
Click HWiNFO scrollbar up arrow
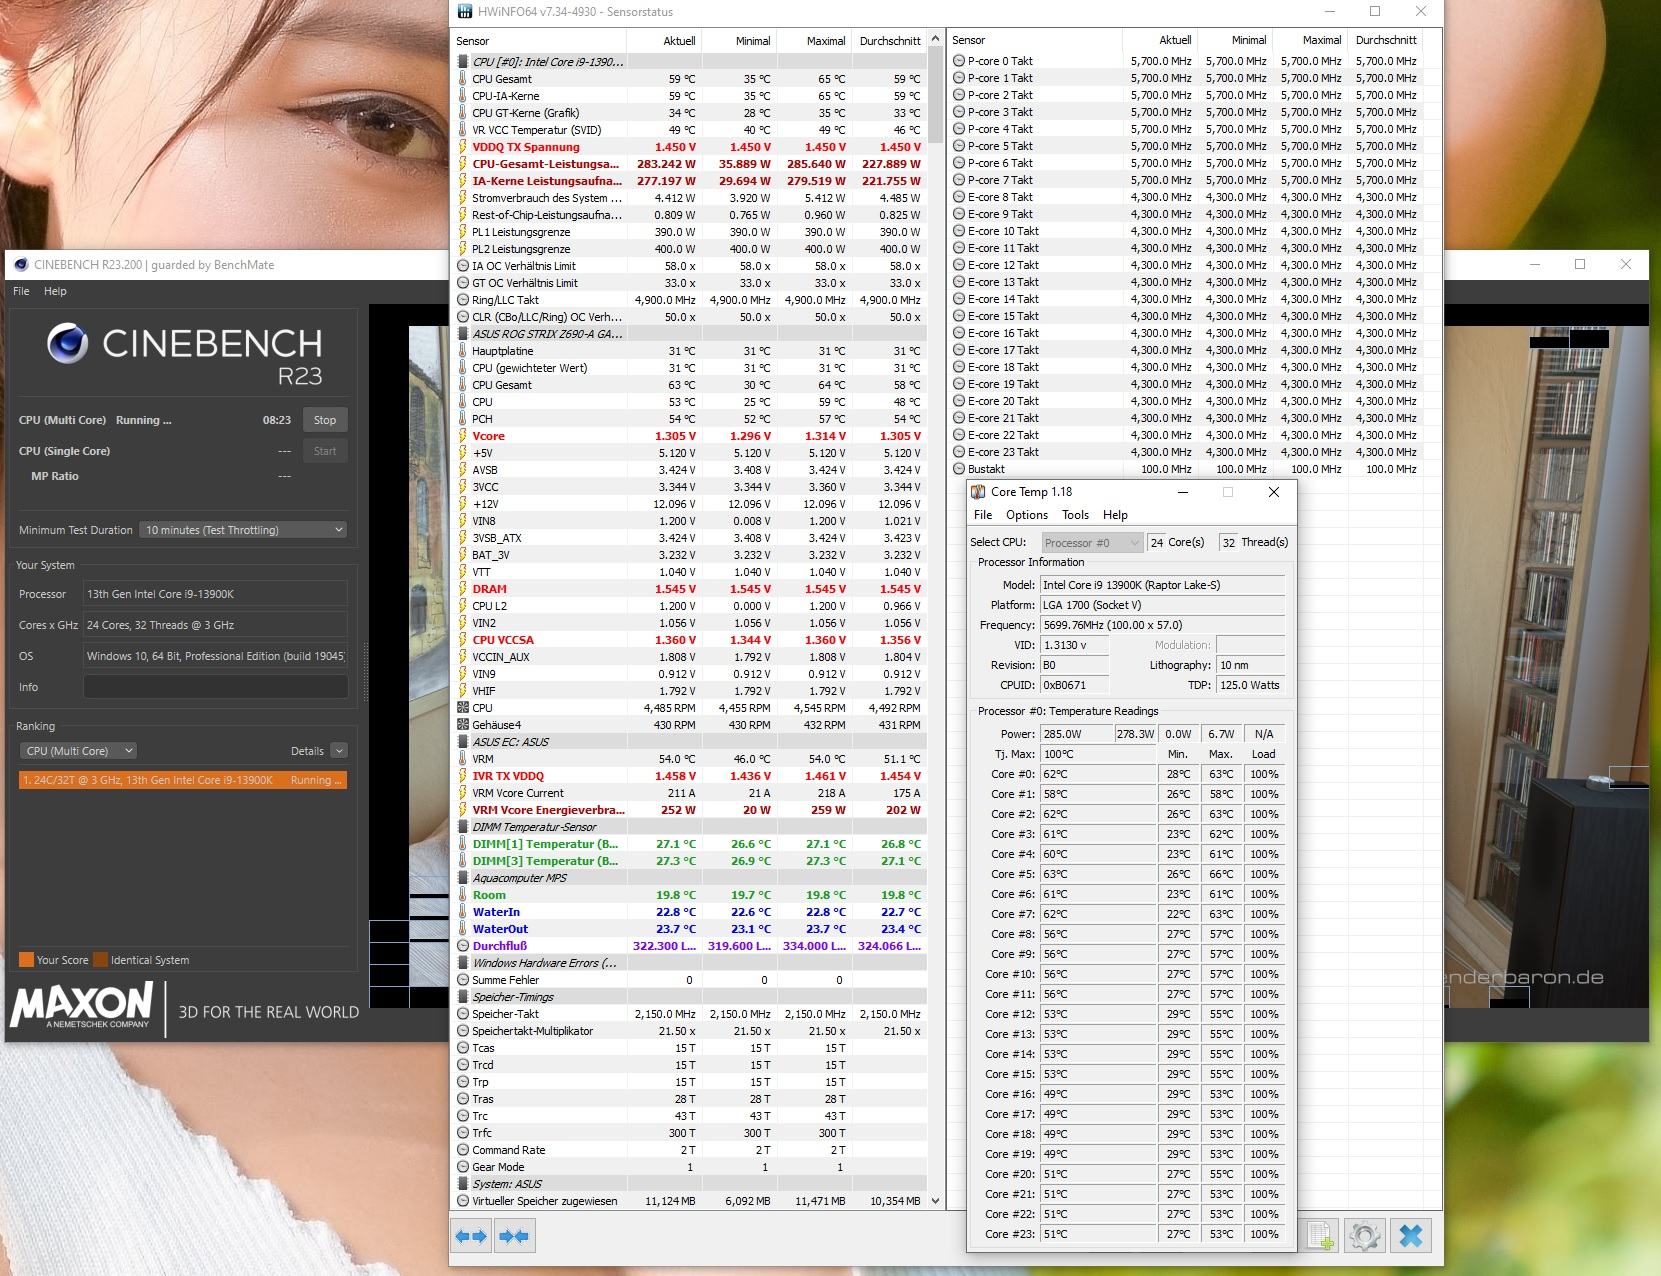coord(936,39)
